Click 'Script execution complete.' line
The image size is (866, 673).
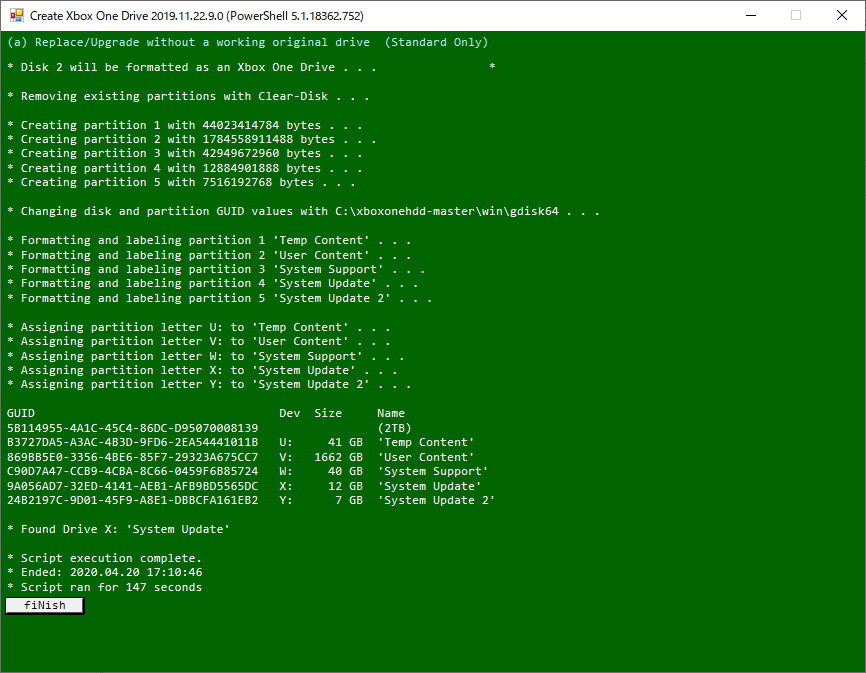coord(104,559)
